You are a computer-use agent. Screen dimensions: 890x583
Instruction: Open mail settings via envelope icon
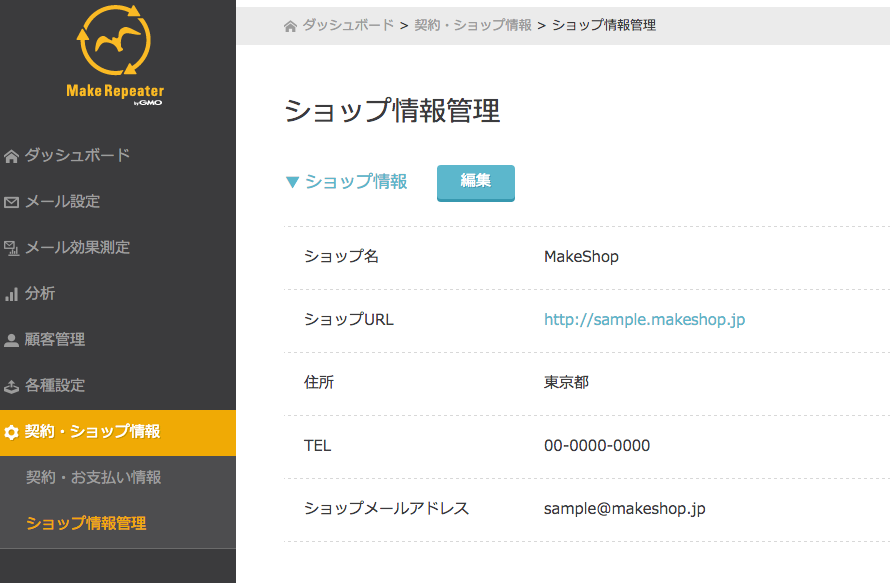tap(12, 201)
